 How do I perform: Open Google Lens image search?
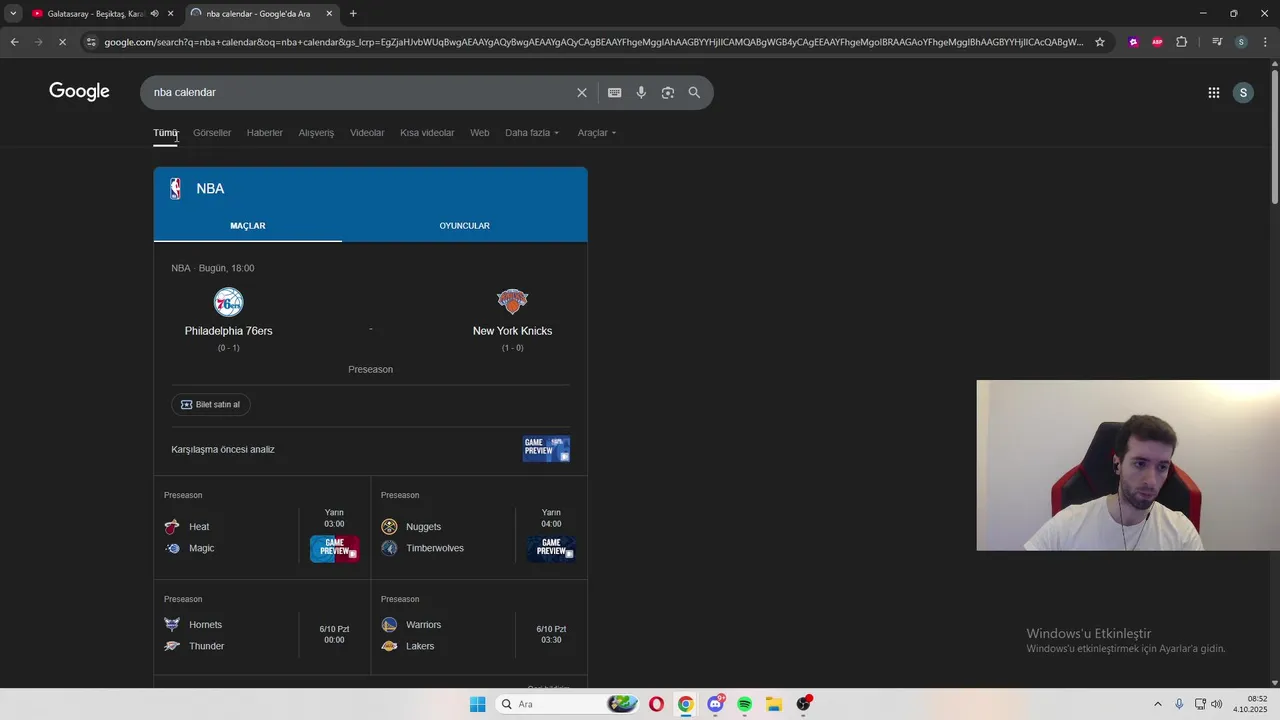pyautogui.click(x=667, y=92)
